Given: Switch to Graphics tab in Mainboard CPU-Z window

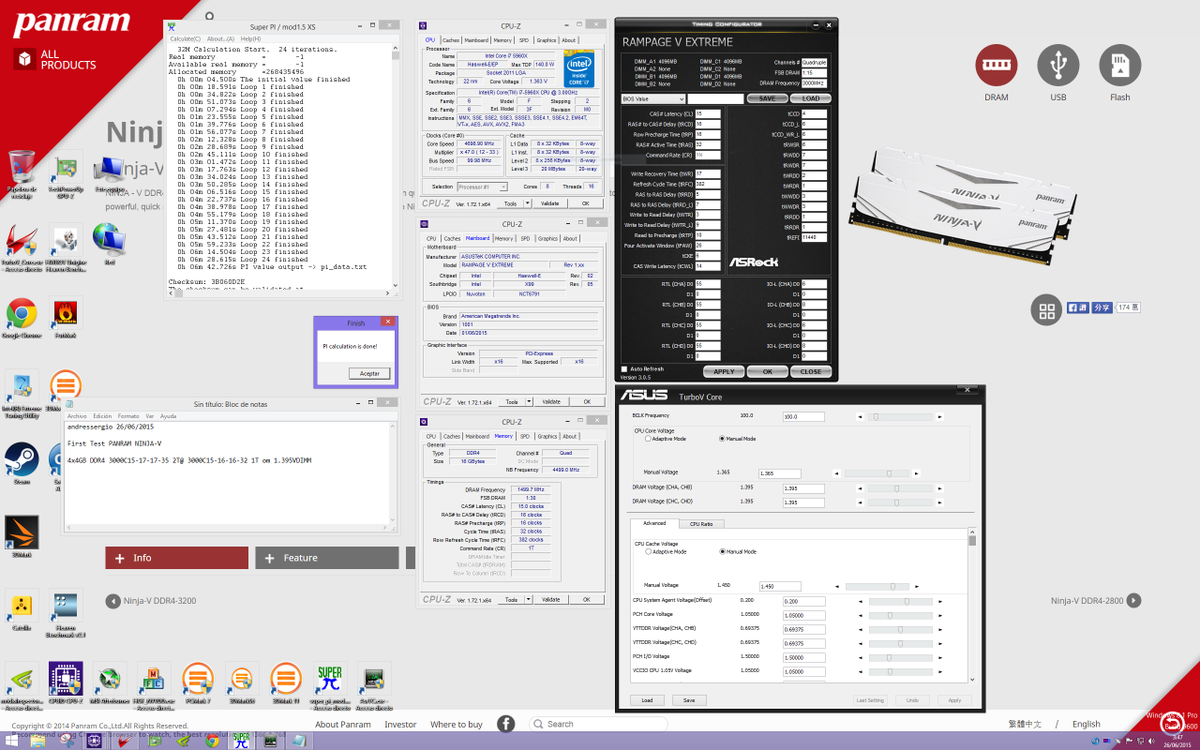Looking at the screenshot, I should [547, 238].
